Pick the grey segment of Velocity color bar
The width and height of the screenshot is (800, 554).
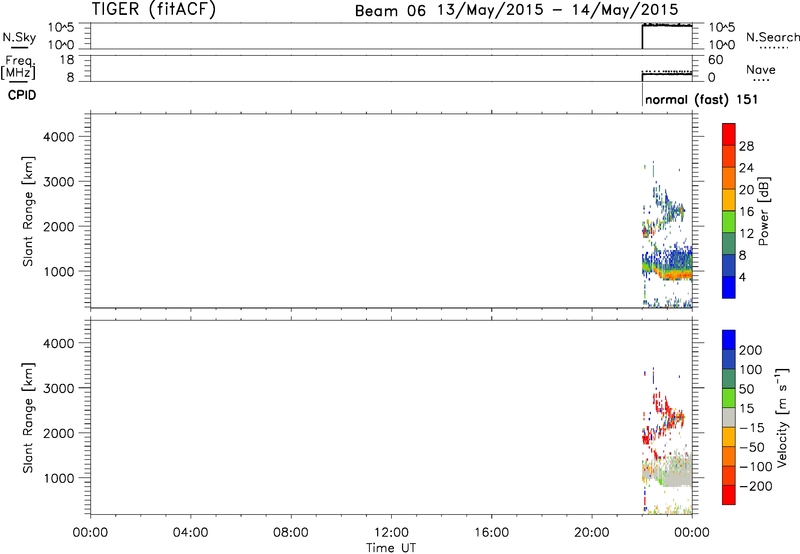pyautogui.click(x=729, y=417)
